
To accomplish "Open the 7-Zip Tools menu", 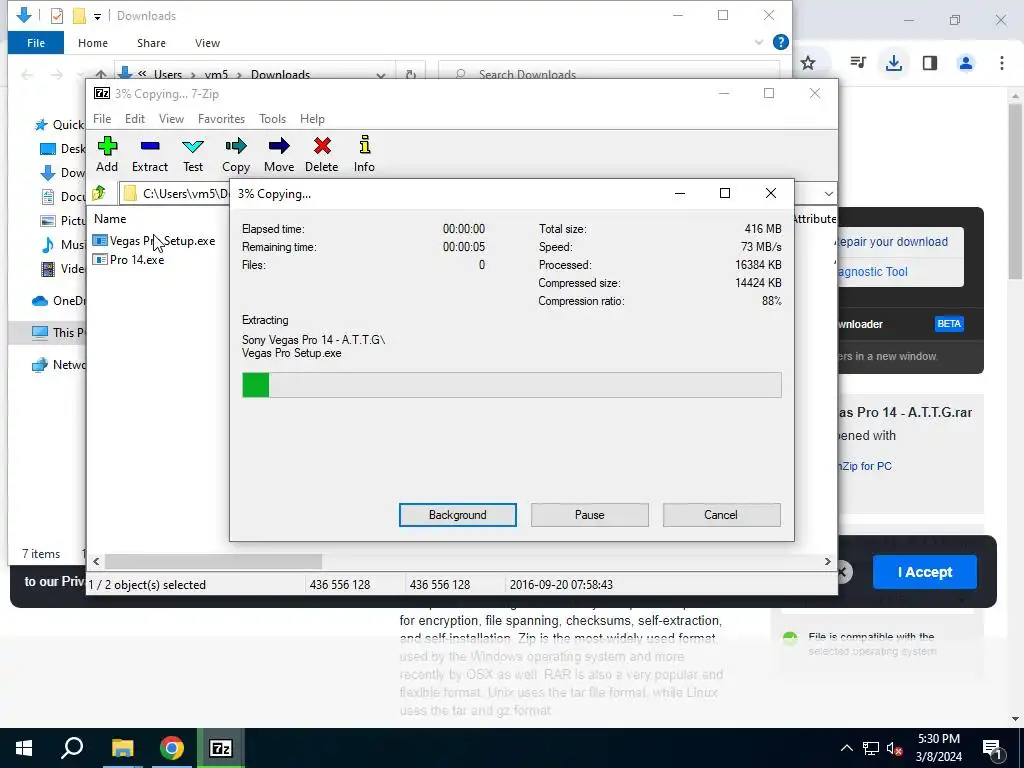I will tap(272, 119).
